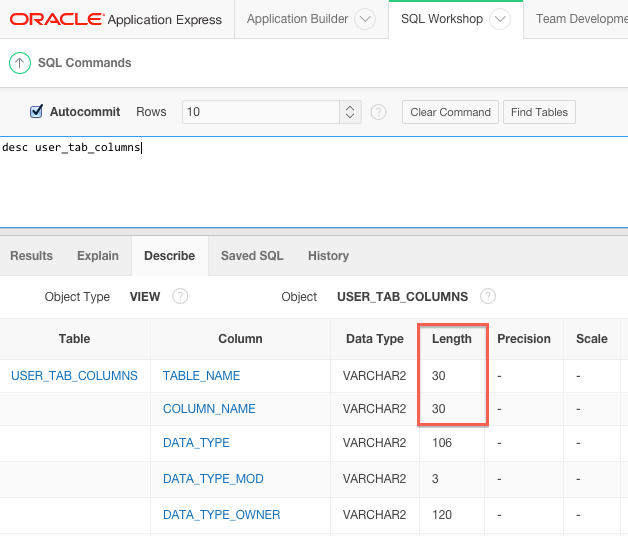This screenshot has height=536, width=628.
Task: Click the Precision column header
Action: pyautogui.click(x=524, y=339)
